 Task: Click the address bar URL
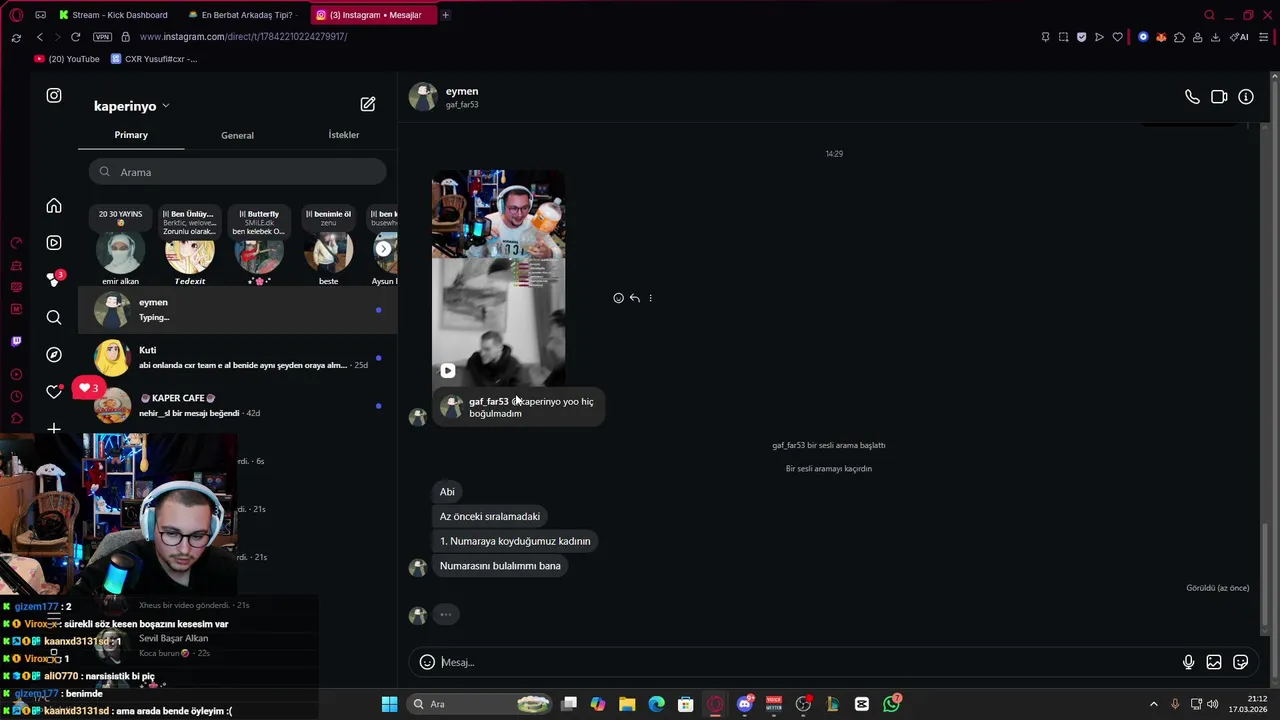tap(243, 37)
